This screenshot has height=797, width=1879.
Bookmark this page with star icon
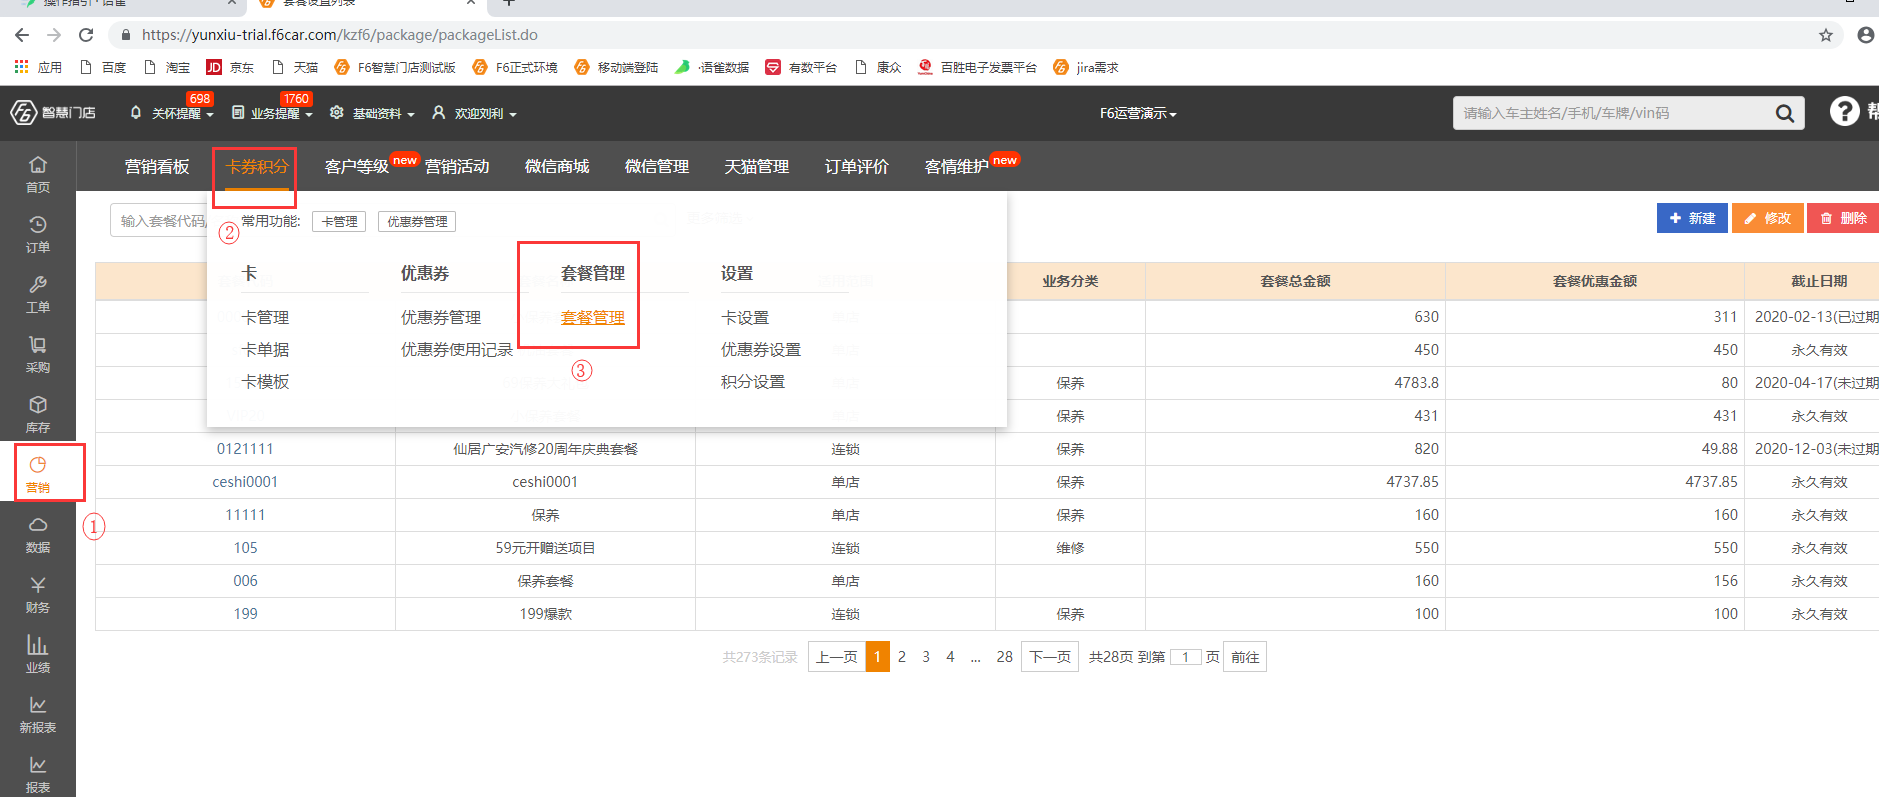tap(1826, 35)
